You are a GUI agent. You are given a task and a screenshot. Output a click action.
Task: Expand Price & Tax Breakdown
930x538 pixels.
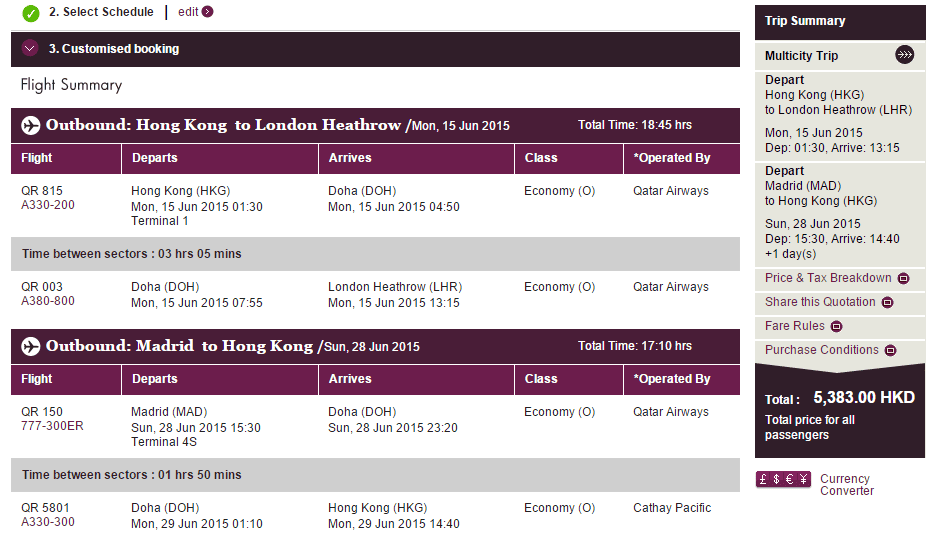[x=903, y=279]
